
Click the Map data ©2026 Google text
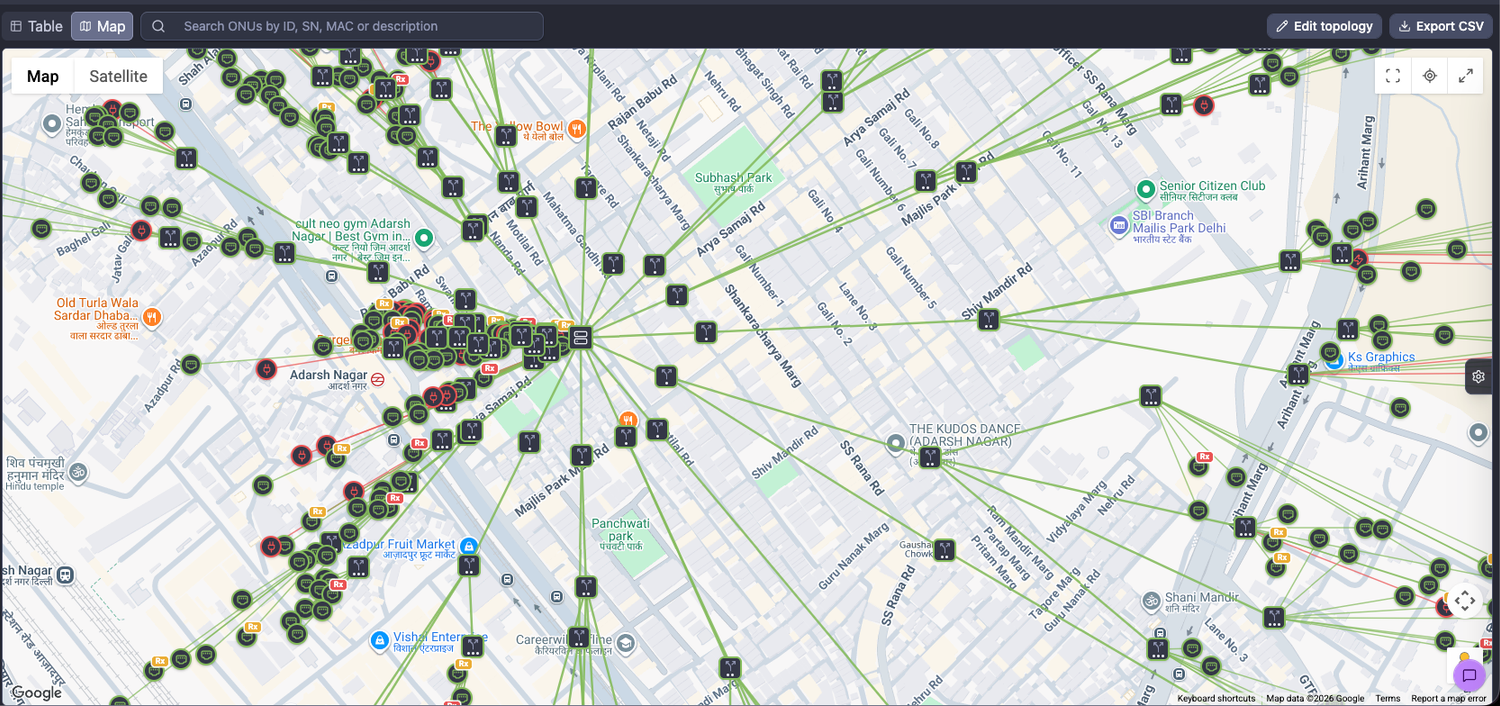[x=1315, y=698]
